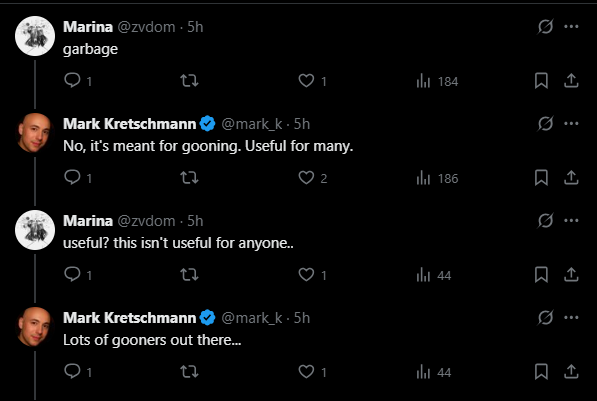Repost the "garbage" tweet
Image resolution: width=597 pixels, height=401 pixels.
click(189, 80)
